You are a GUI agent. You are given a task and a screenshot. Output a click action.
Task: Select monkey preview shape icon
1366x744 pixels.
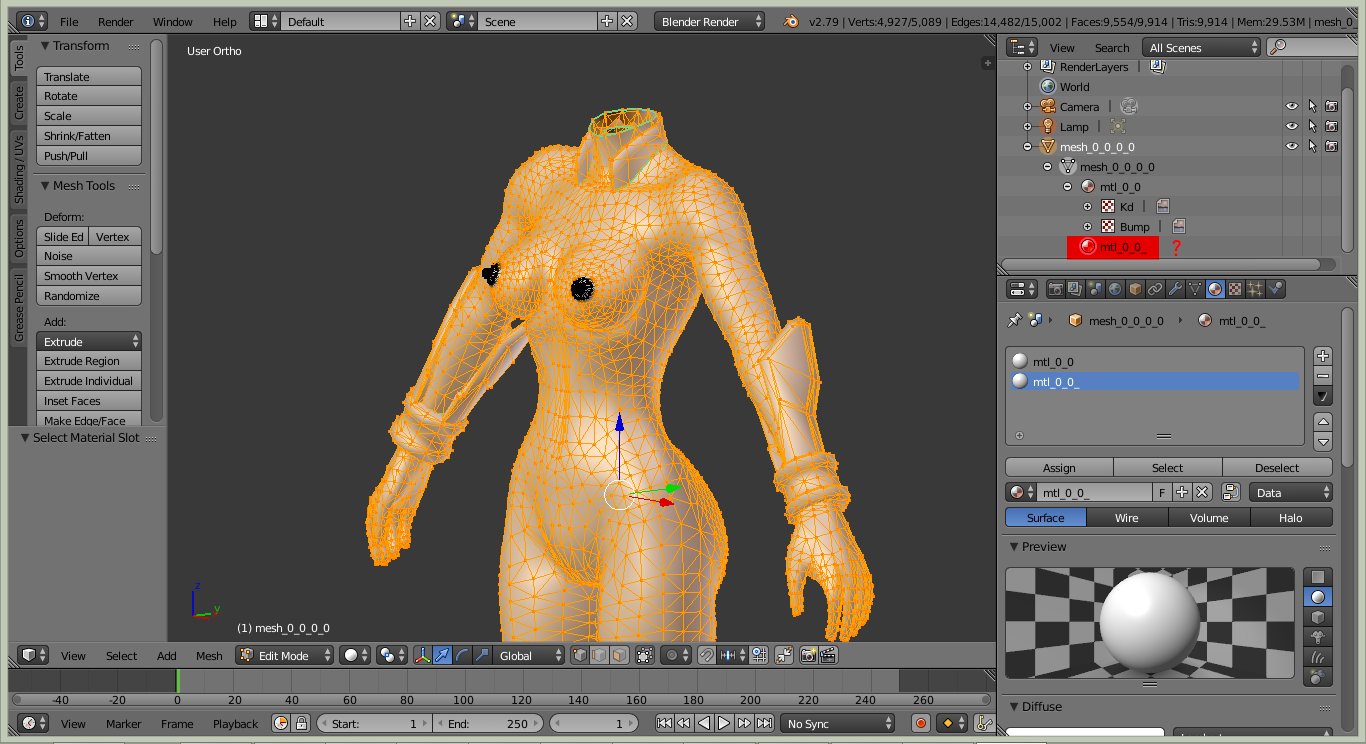pos(1318,637)
